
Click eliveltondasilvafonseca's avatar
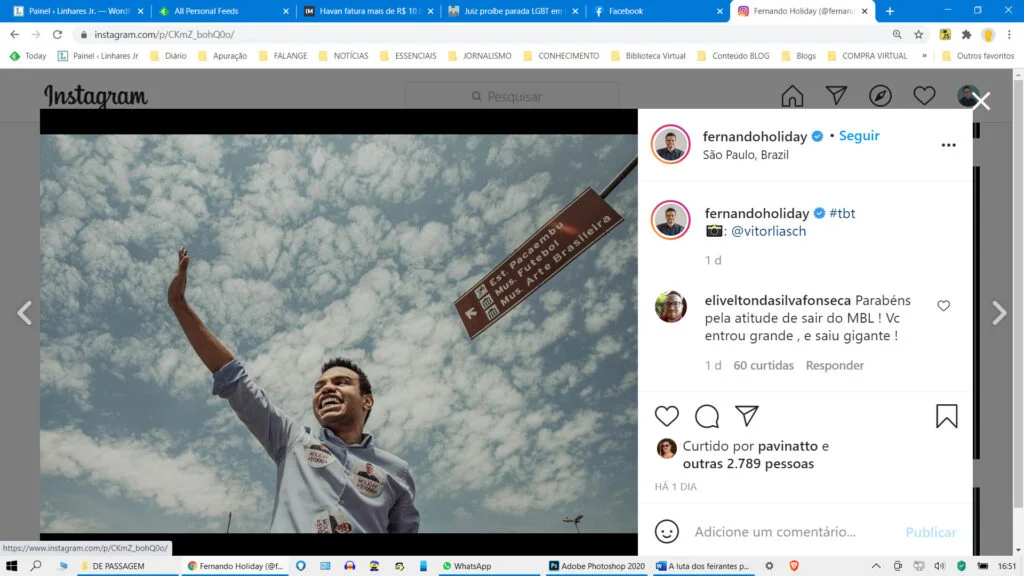coord(671,307)
